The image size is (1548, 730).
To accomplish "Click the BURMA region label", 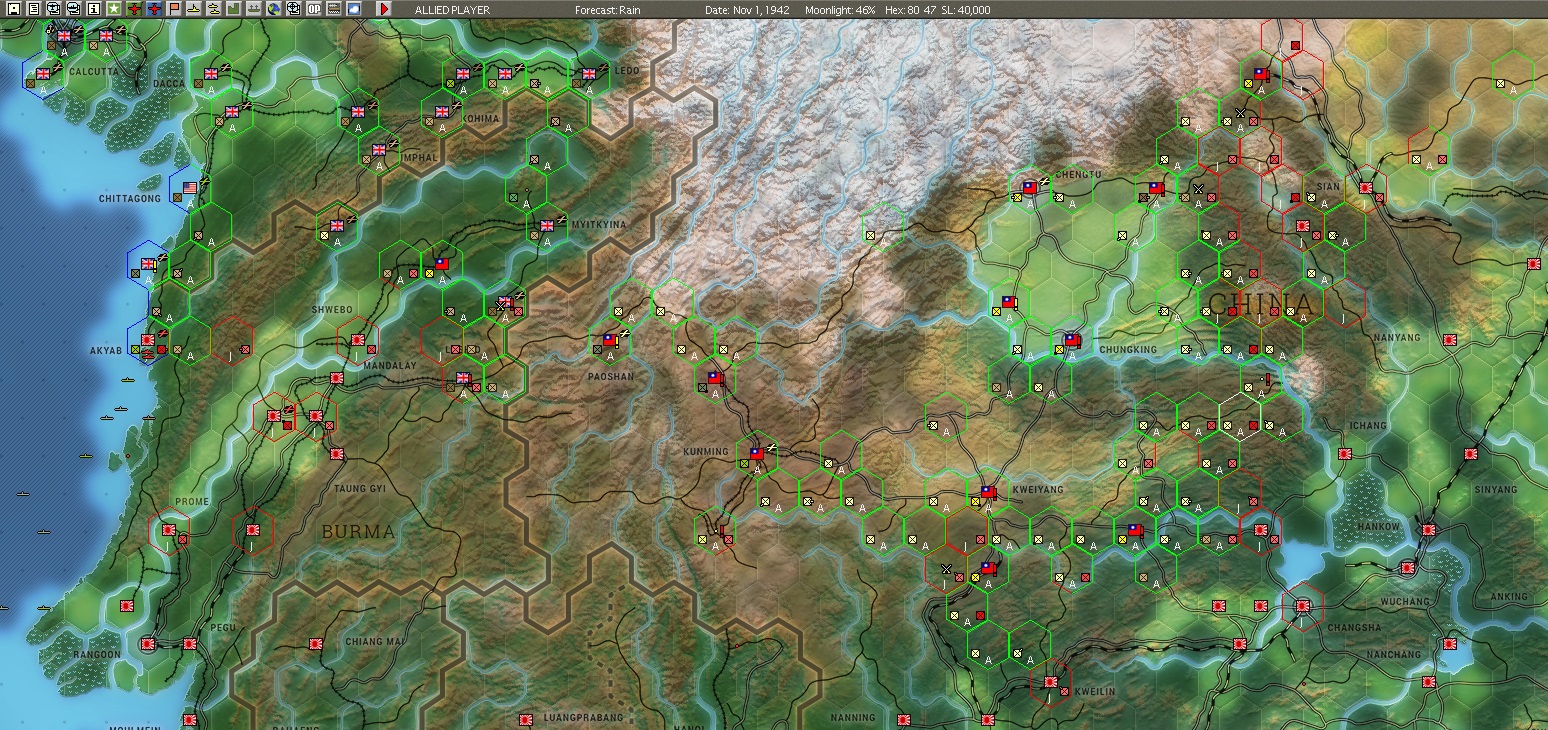I will [358, 532].
